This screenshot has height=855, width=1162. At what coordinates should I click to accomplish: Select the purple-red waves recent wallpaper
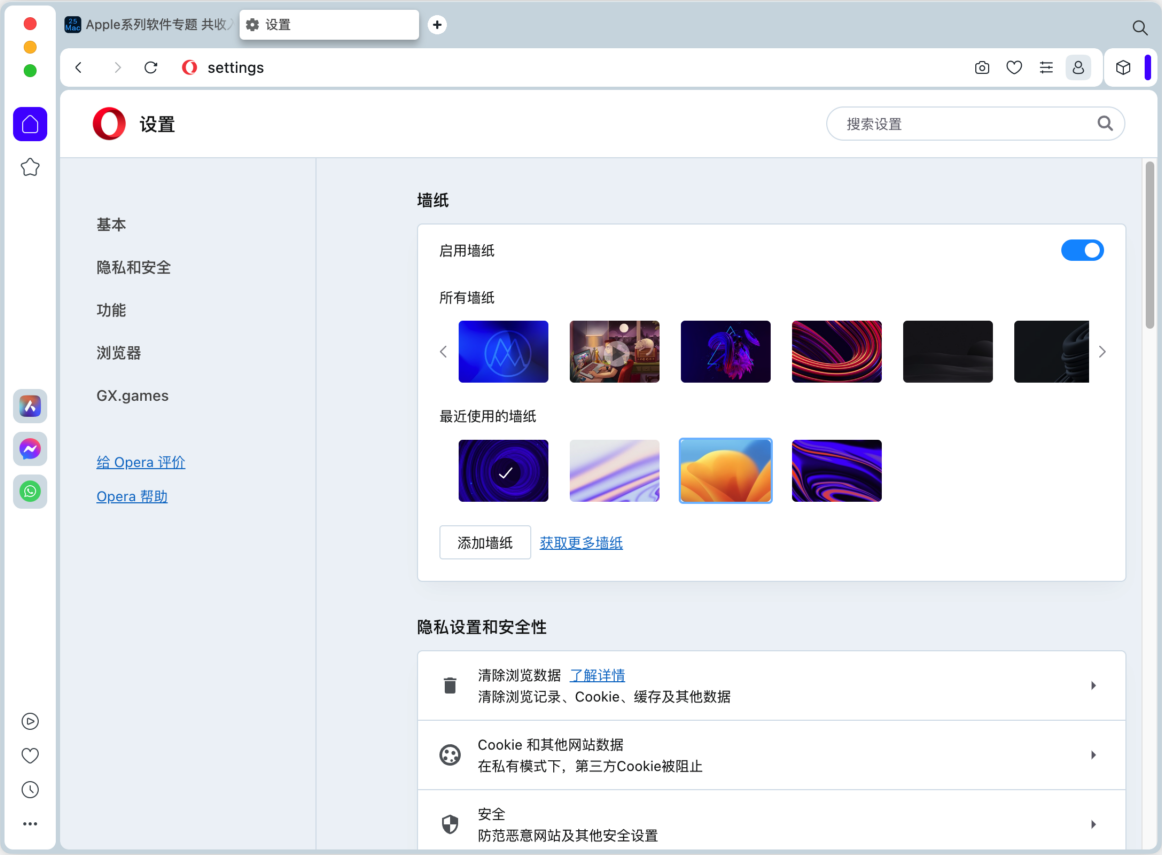837,470
